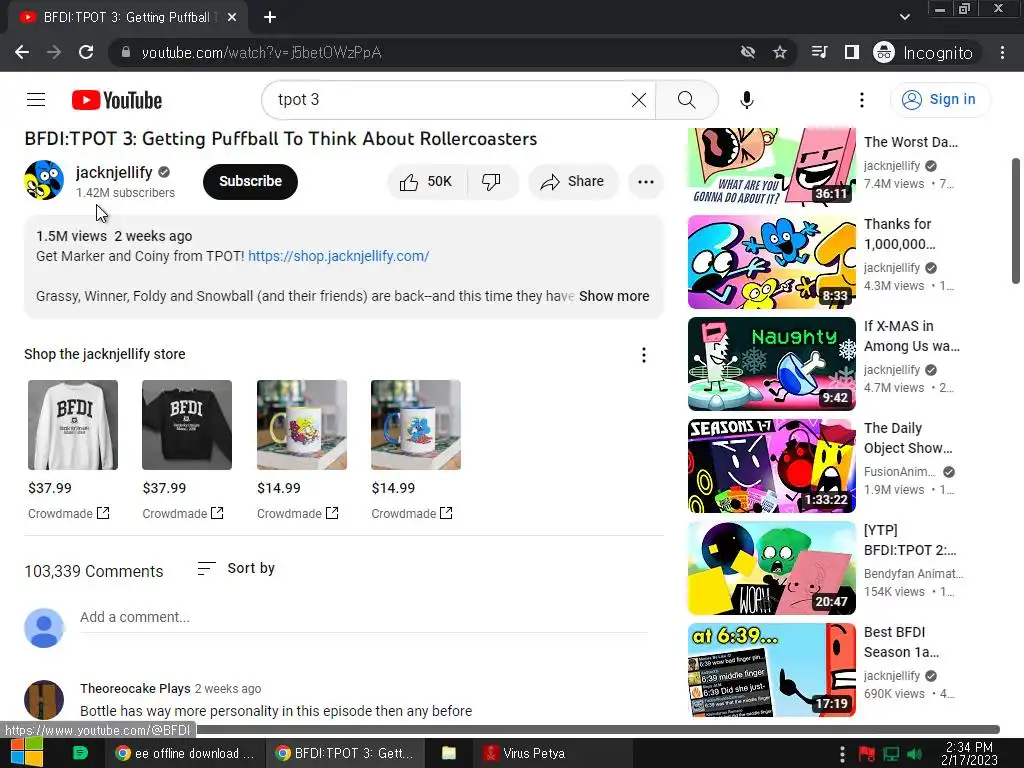1024x768 pixels.
Task: Open black BFDI sweatshirt product
Action: (x=187, y=424)
